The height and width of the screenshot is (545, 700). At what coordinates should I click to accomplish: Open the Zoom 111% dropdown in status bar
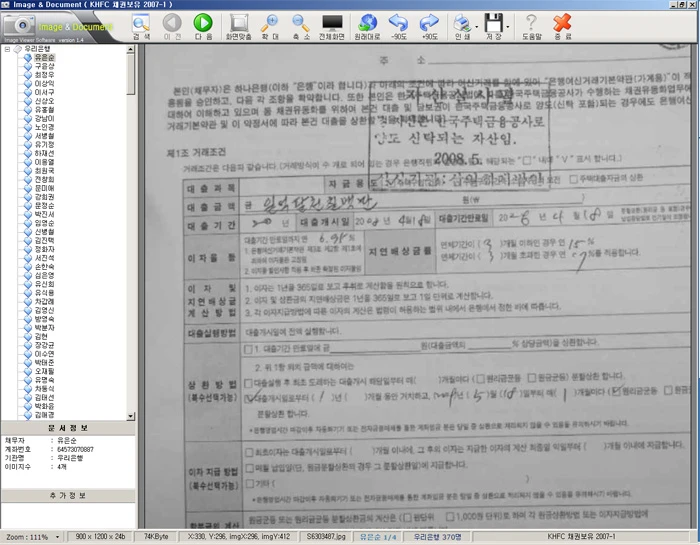tap(57, 537)
